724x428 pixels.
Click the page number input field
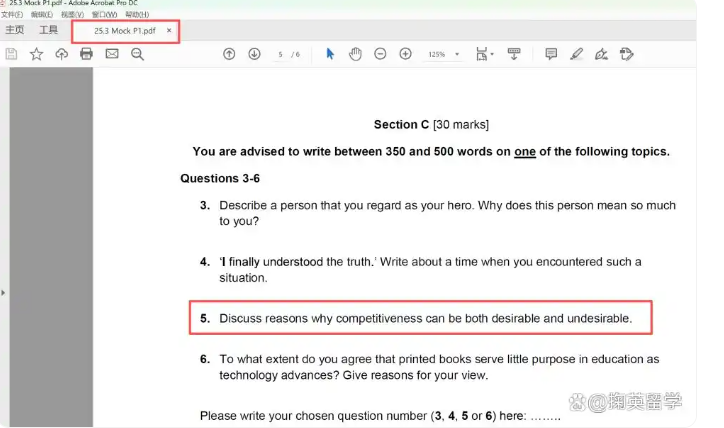[282, 54]
